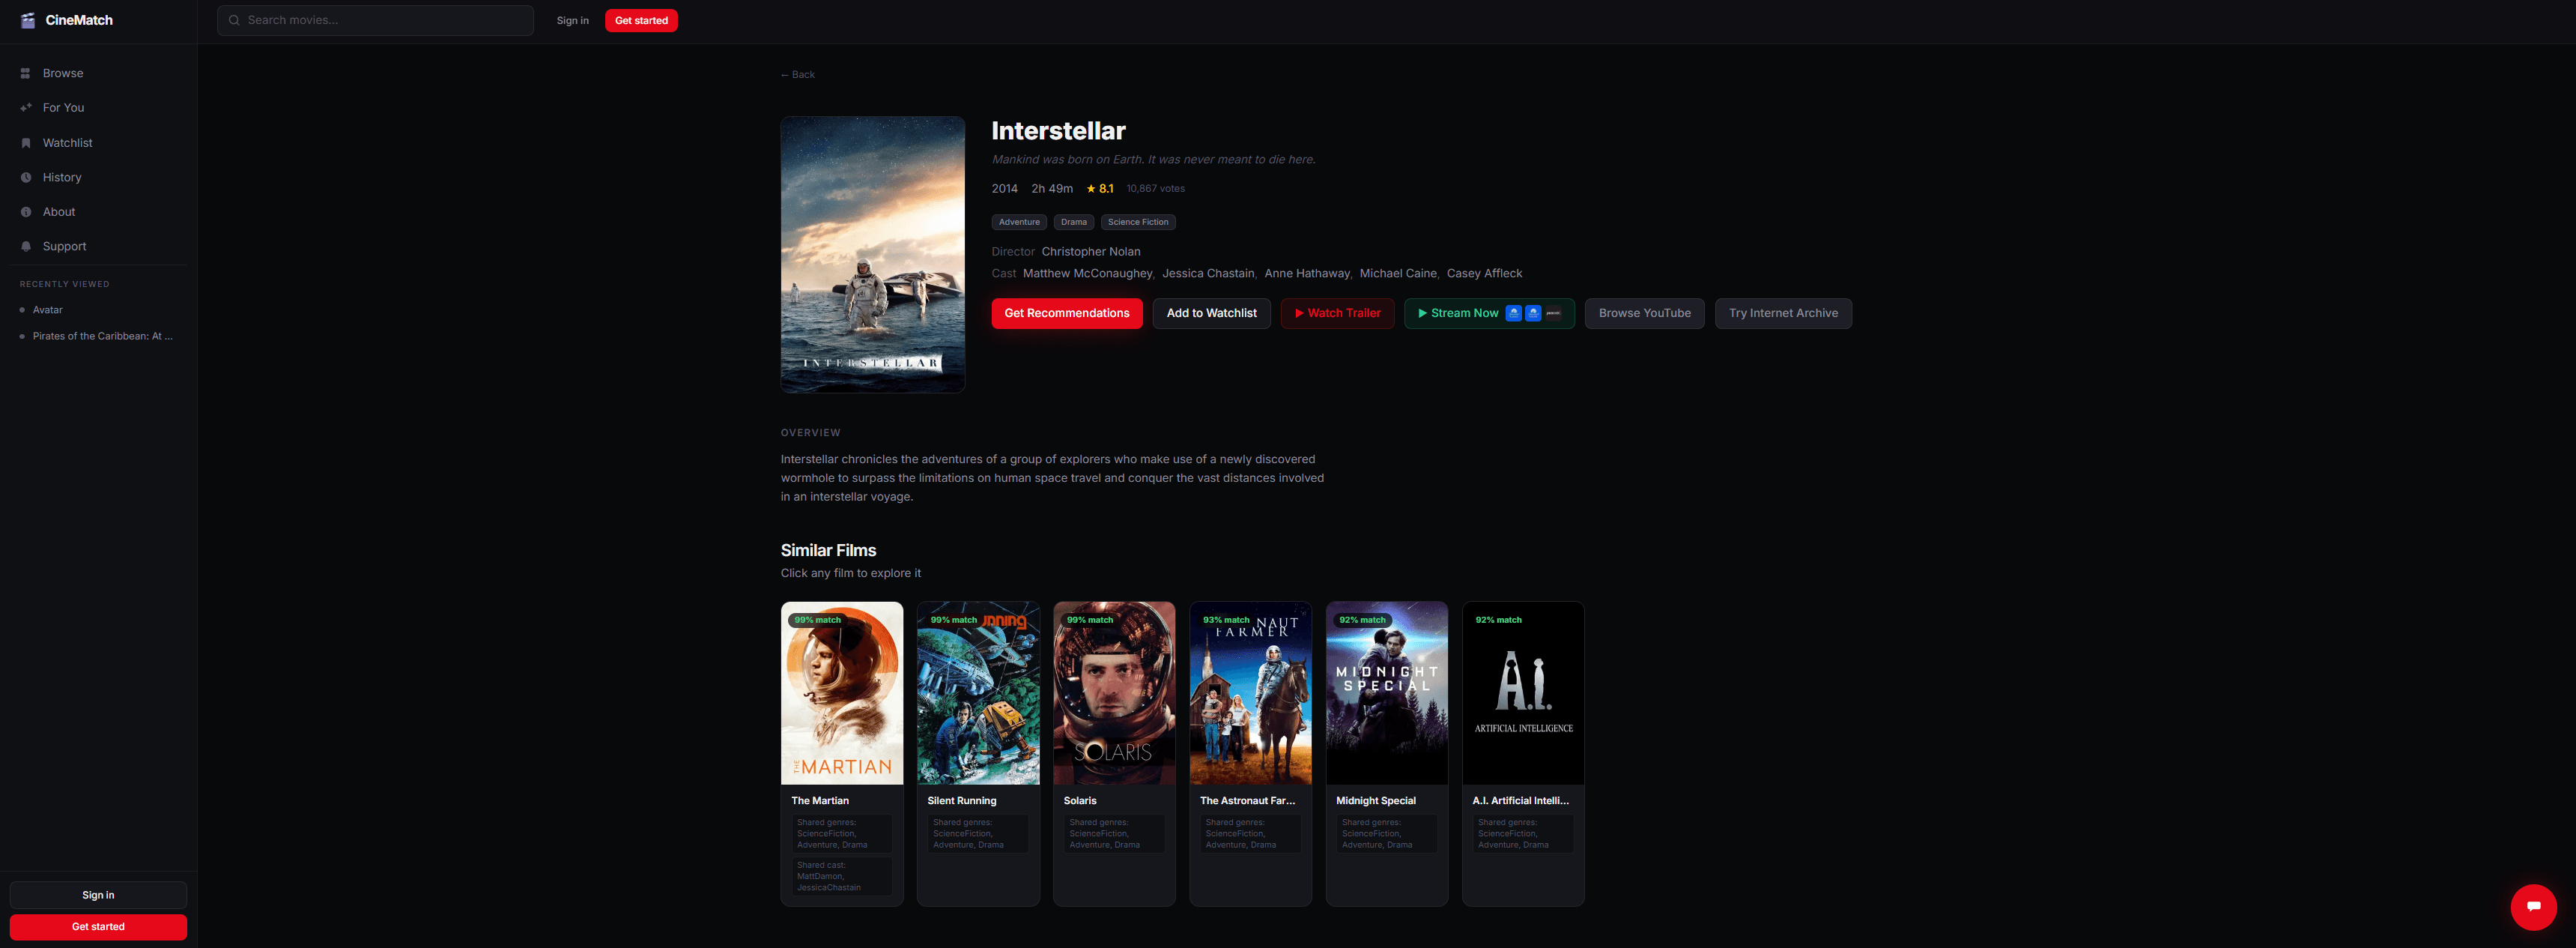Click The Martian title text
The image size is (2576, 948).
[820, 801]
